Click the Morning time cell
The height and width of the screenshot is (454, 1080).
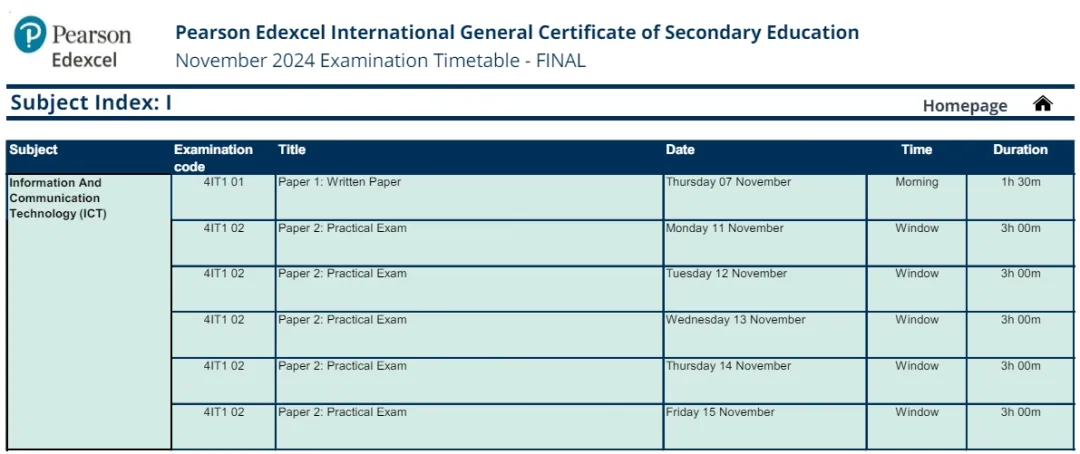coord(917,197)
